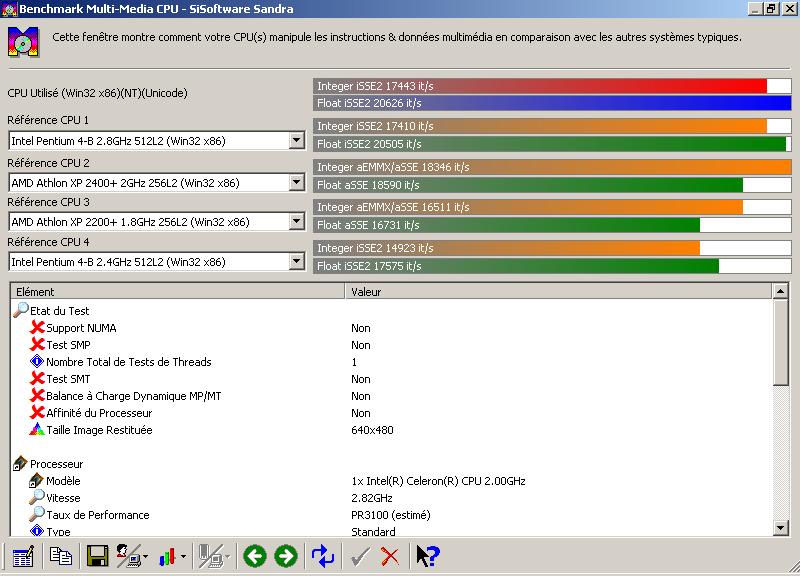Click the module options spreadsheet icon in toolbar
Screen dimensions: 800x576
point(22,556)
